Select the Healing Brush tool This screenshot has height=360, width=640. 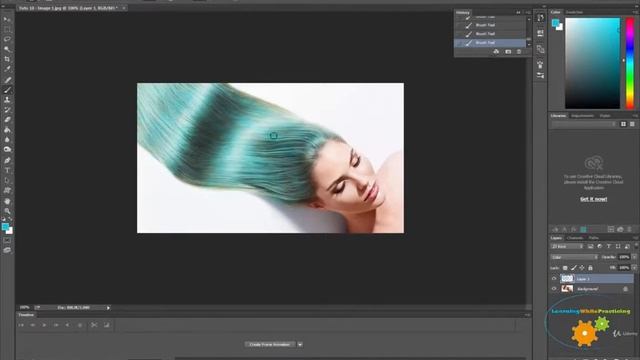(x=7, y=80)
